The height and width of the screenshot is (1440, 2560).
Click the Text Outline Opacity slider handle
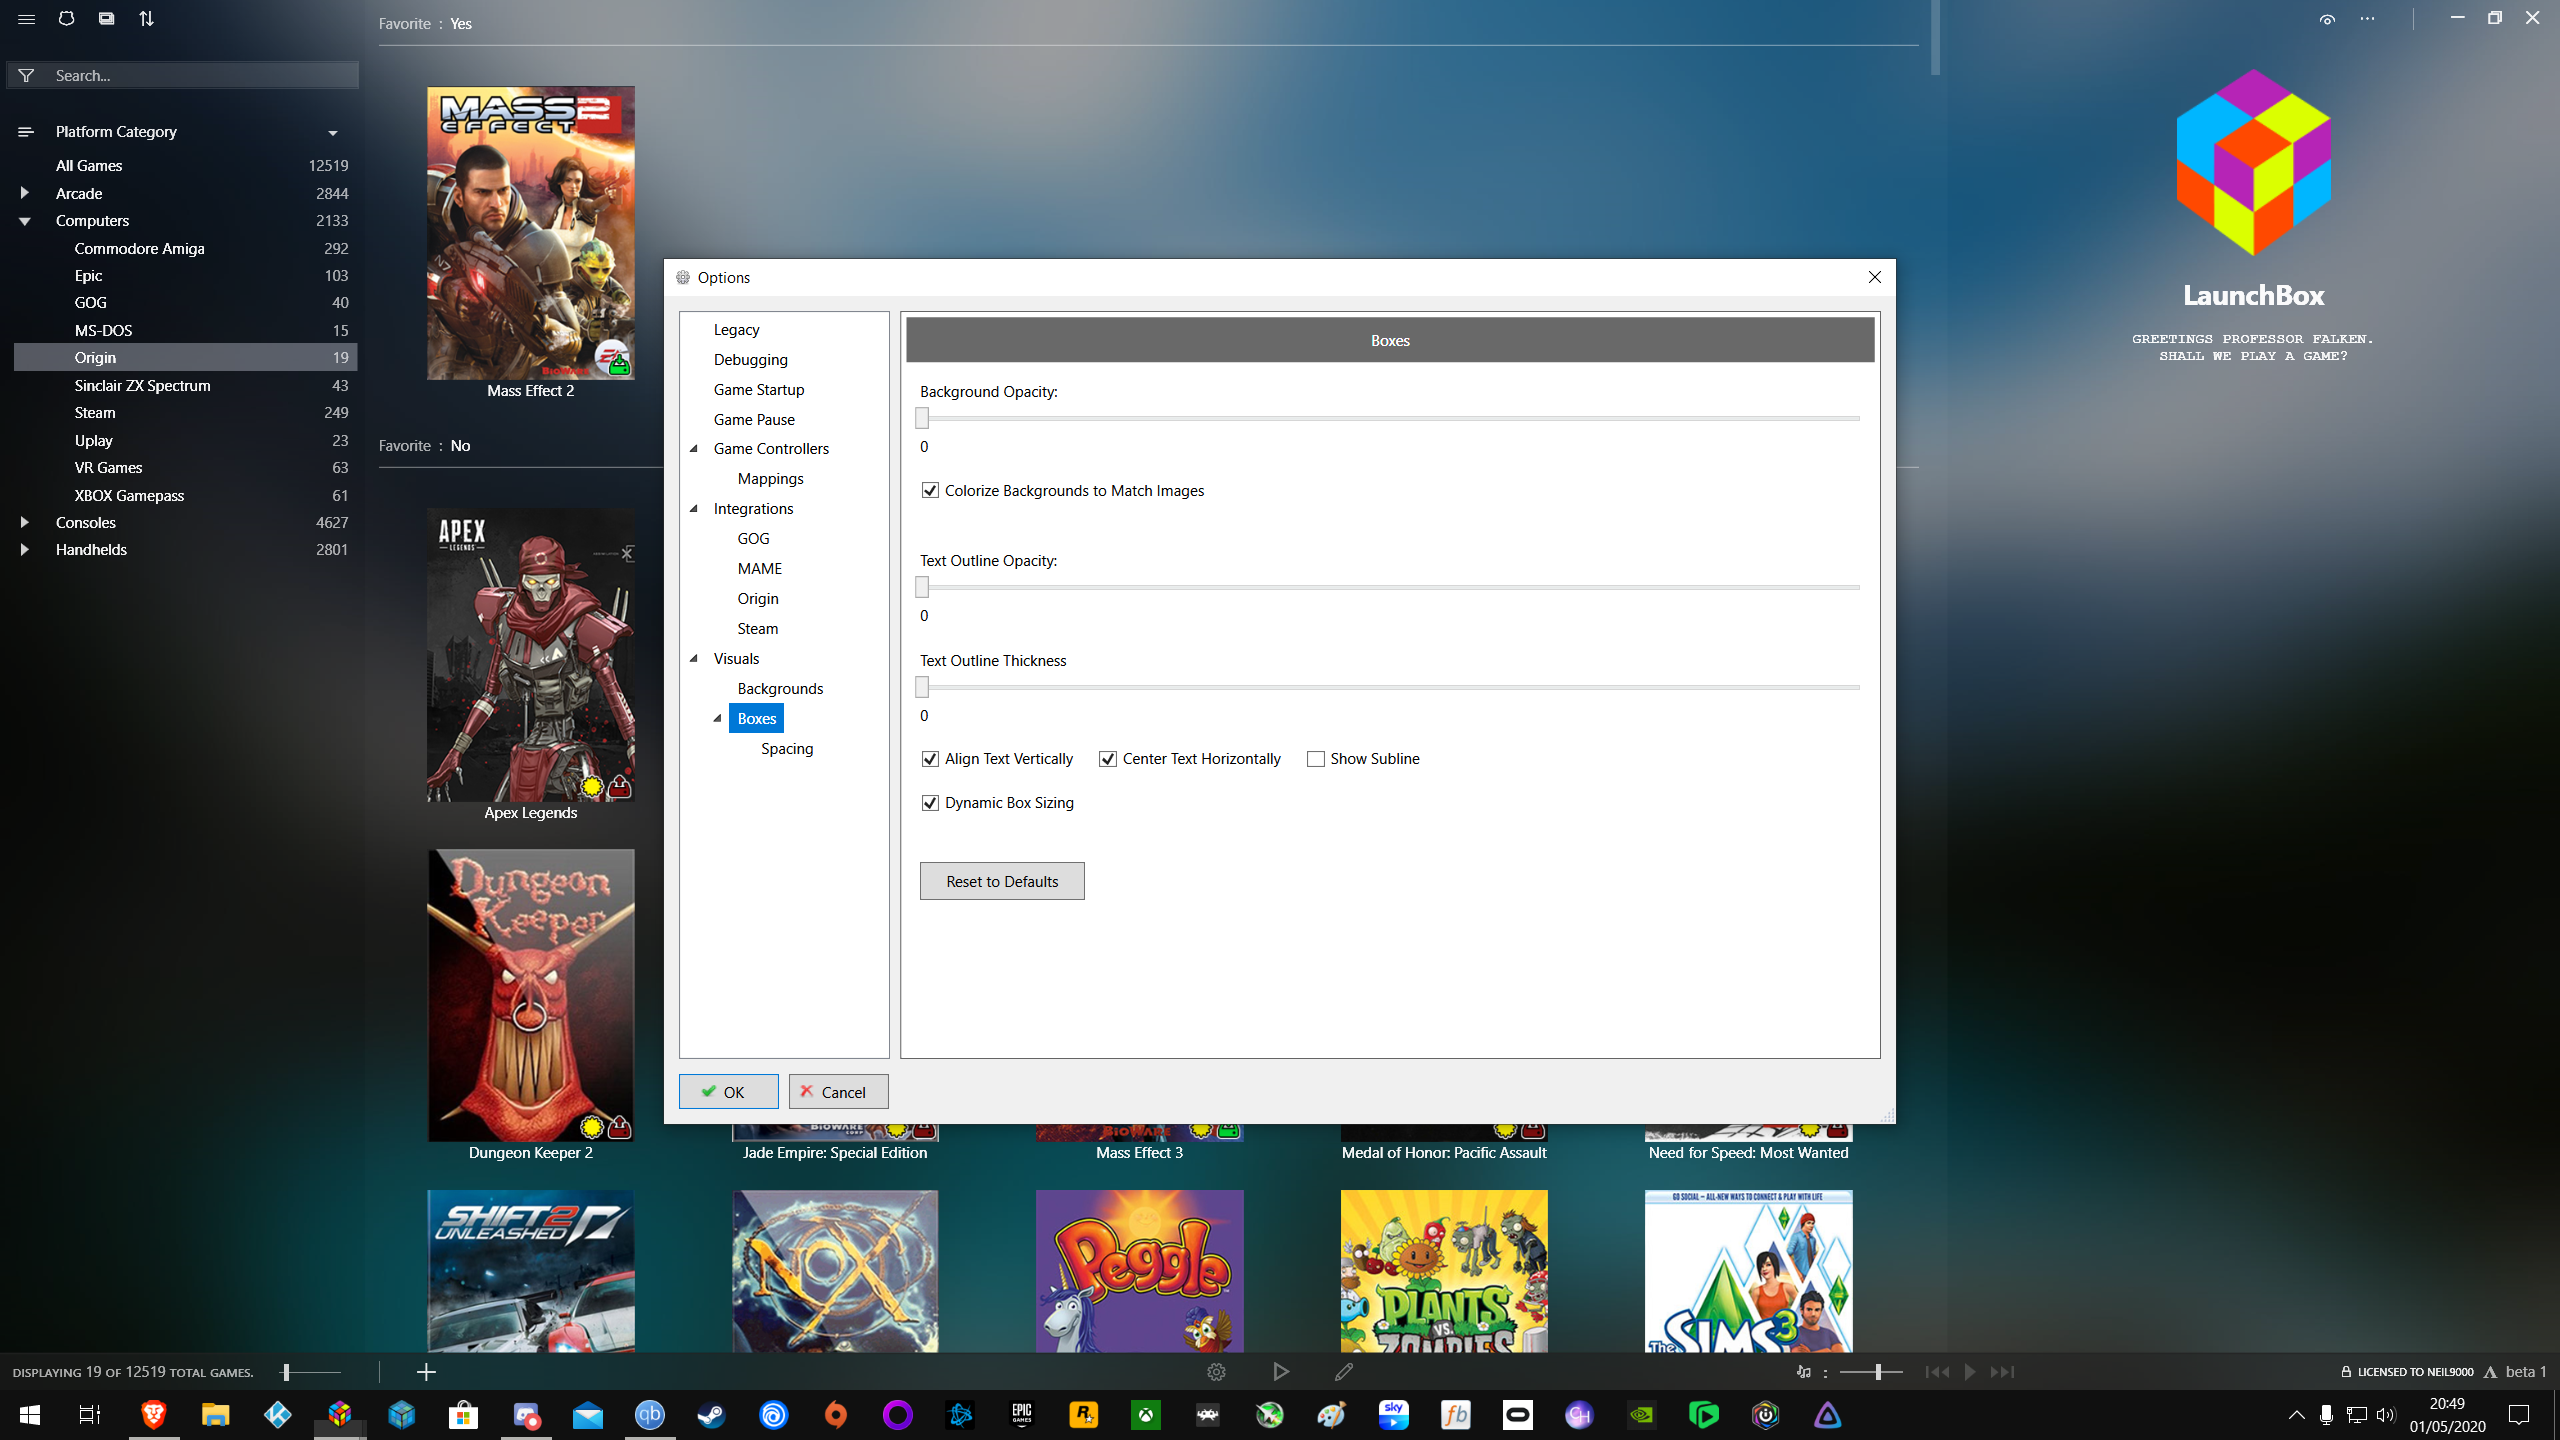[922, 587]
